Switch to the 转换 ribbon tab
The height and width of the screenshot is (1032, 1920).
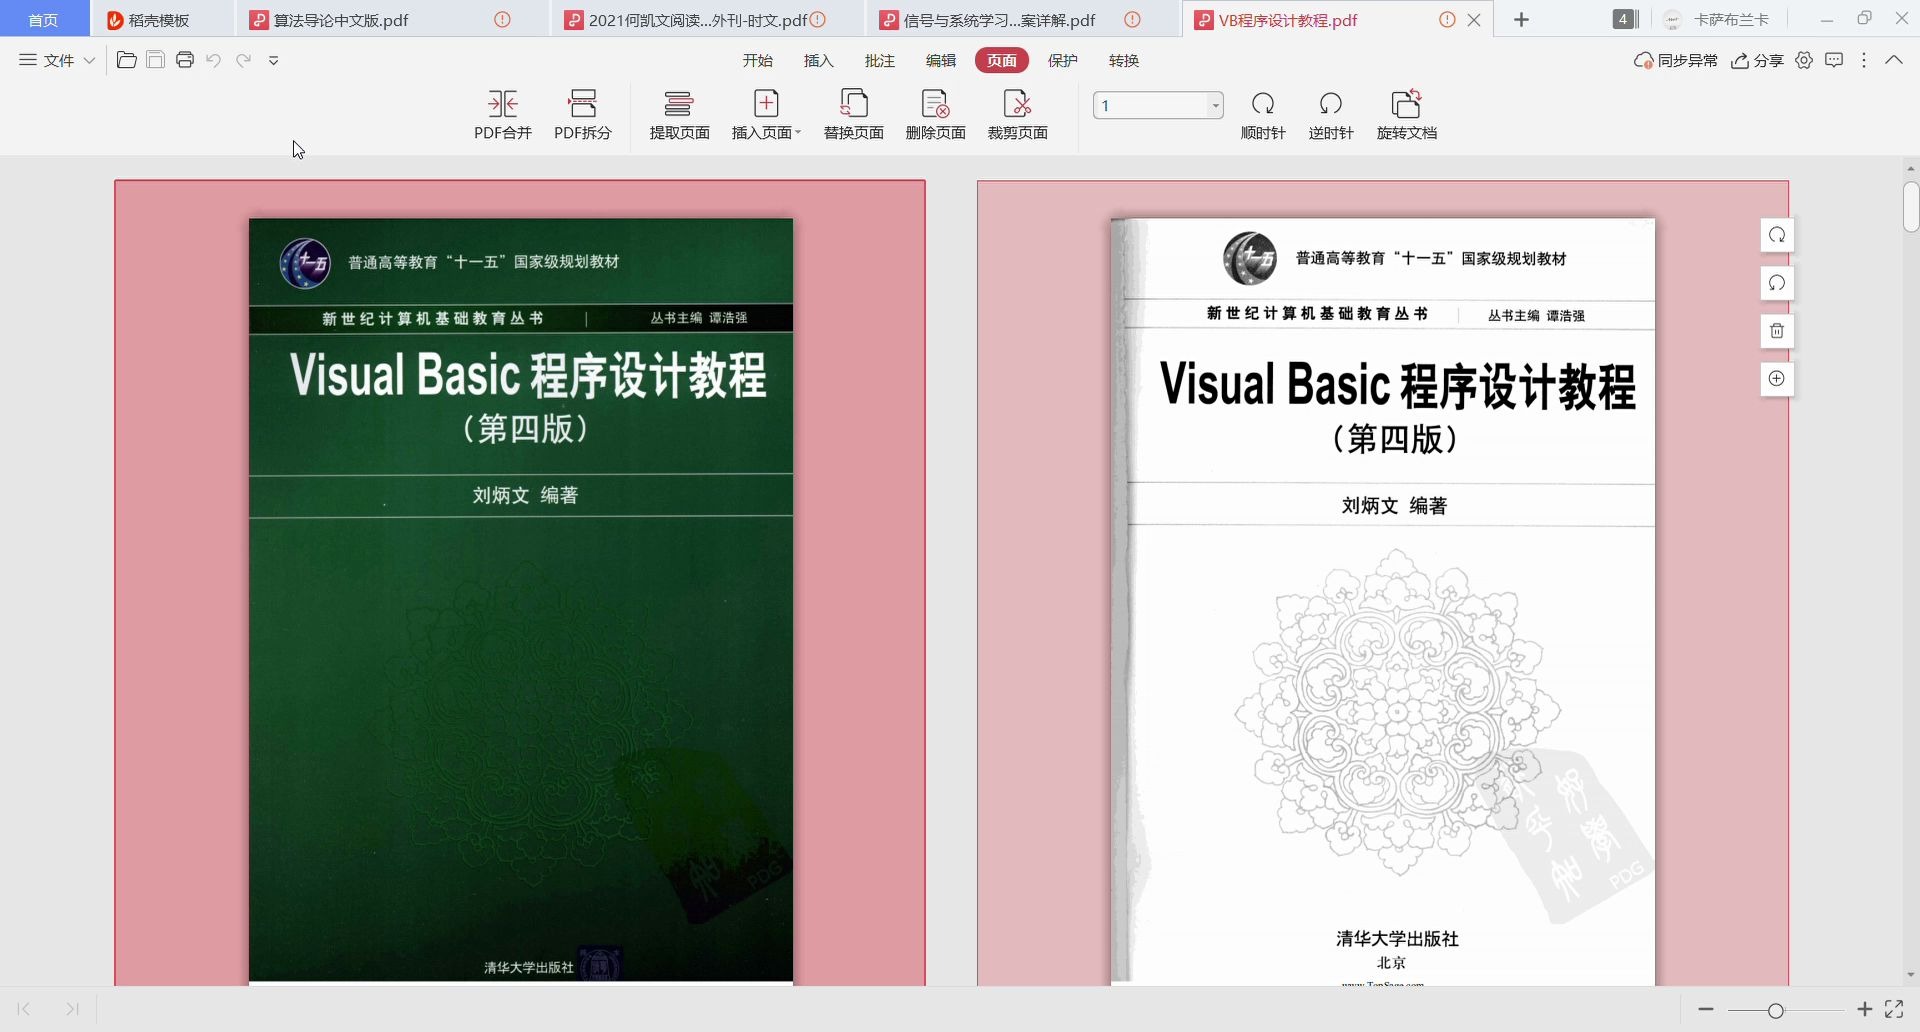(x=1123, y=60)
